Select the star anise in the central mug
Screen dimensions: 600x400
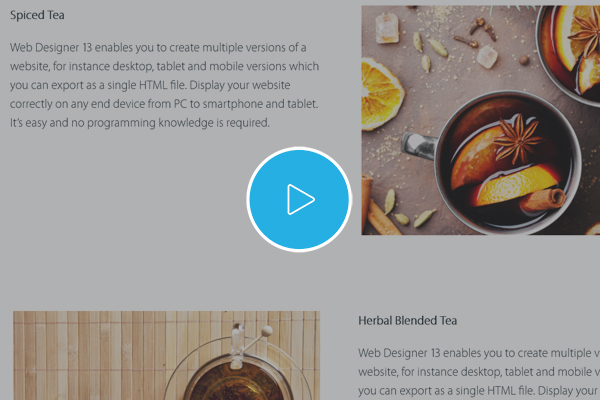[x=517, y=139]
